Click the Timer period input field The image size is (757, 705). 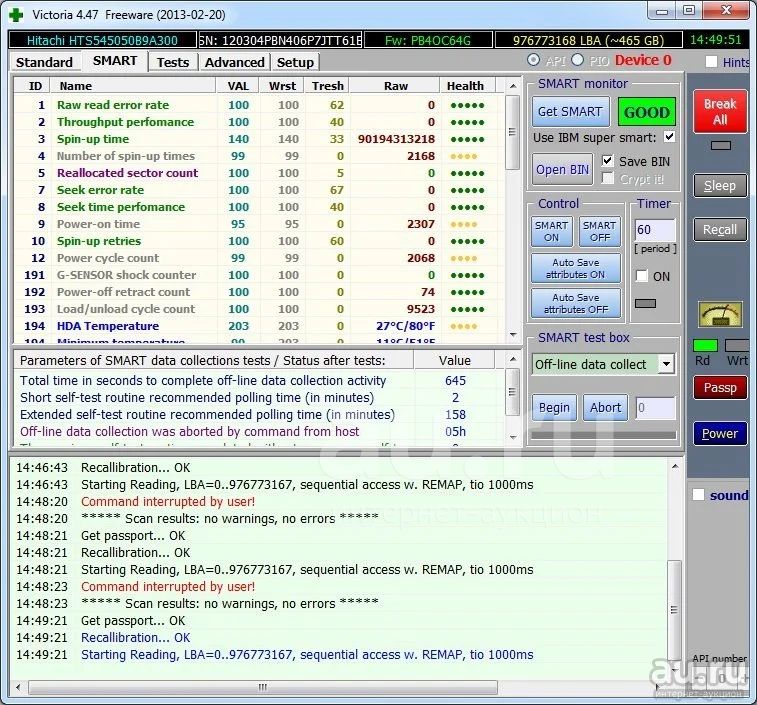(x=655, y=232)
